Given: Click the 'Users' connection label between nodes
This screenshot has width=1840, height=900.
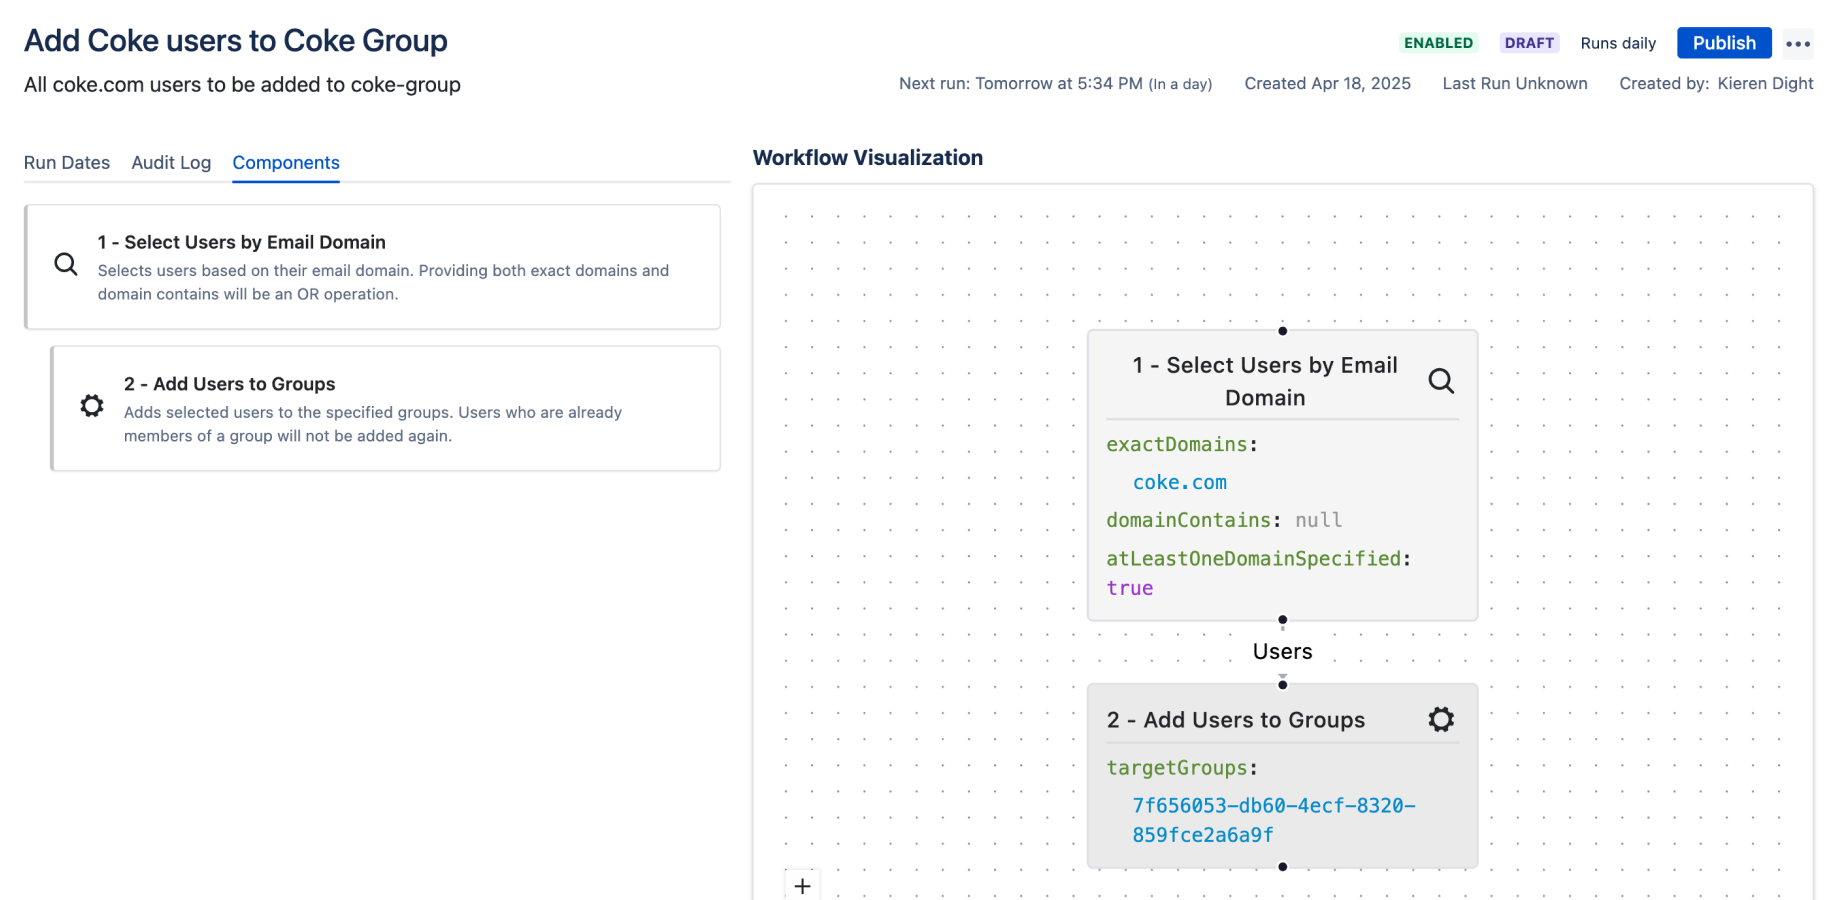Looking at the screenshot, I should point(1282,652).
